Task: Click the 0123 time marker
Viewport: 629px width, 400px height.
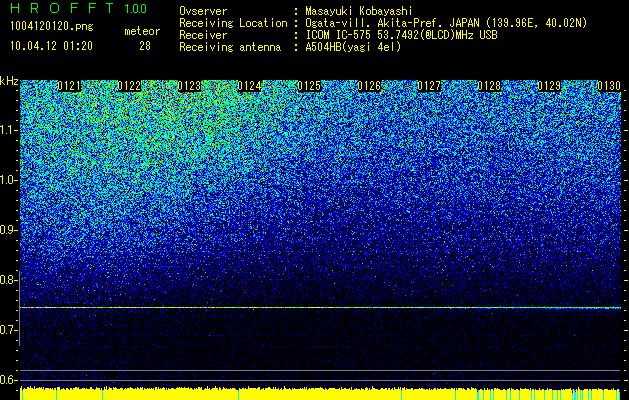Action: point(189,86)
